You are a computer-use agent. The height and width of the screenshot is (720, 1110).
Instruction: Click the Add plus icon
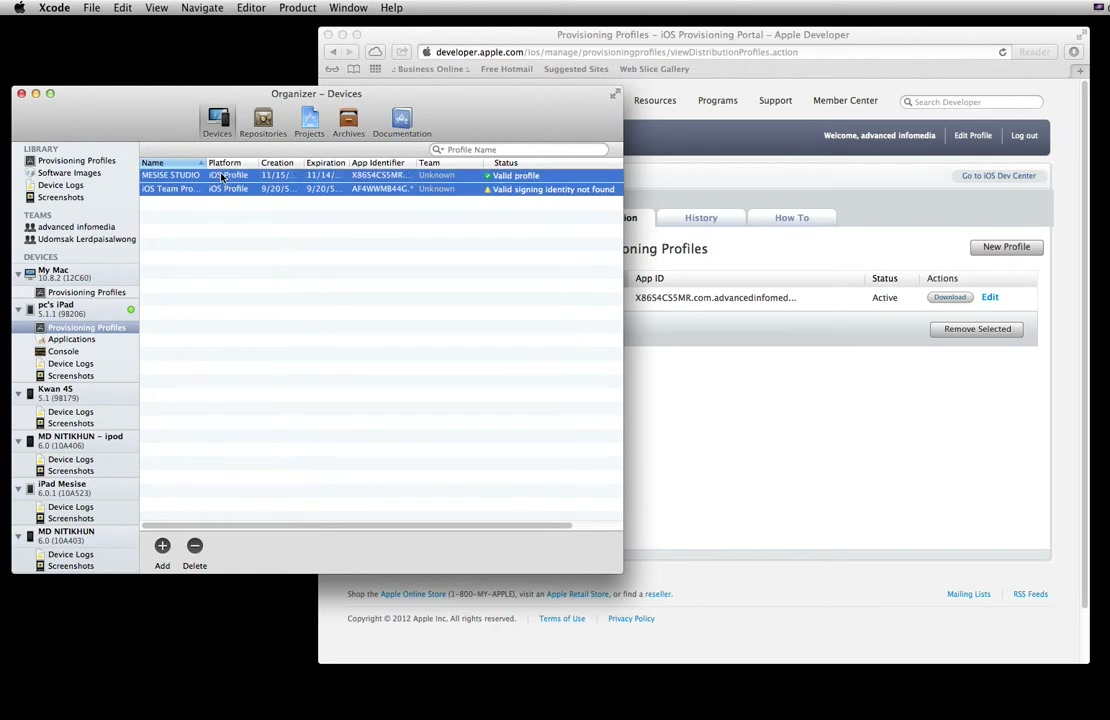[x=162, y=545]
